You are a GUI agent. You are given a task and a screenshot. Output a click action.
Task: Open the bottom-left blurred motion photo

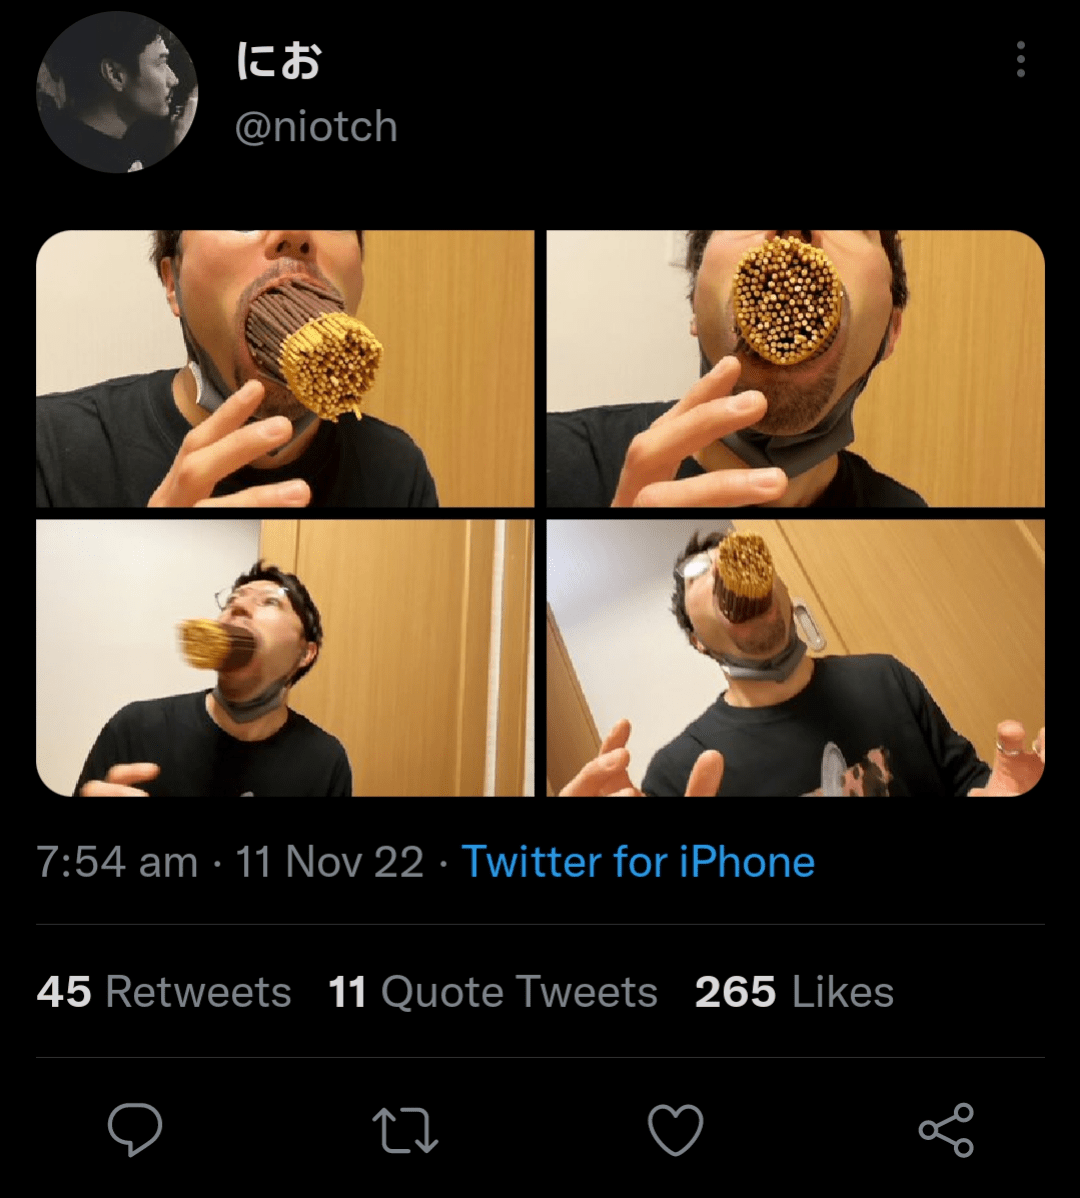pos(285,658)
